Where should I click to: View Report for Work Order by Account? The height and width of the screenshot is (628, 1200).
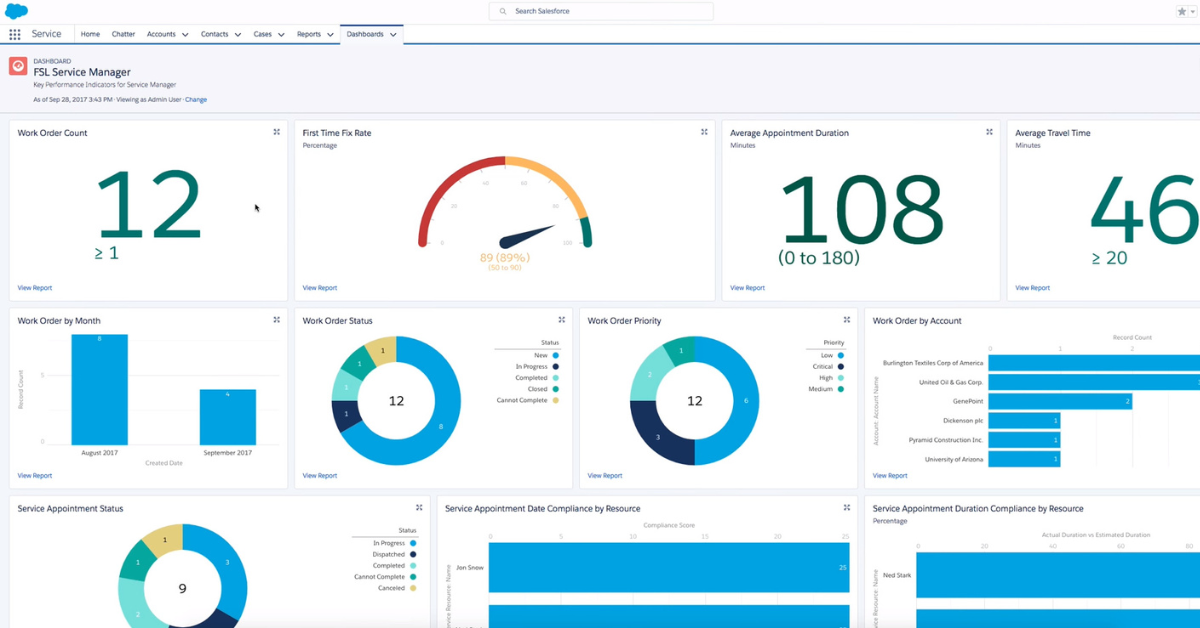890,476
